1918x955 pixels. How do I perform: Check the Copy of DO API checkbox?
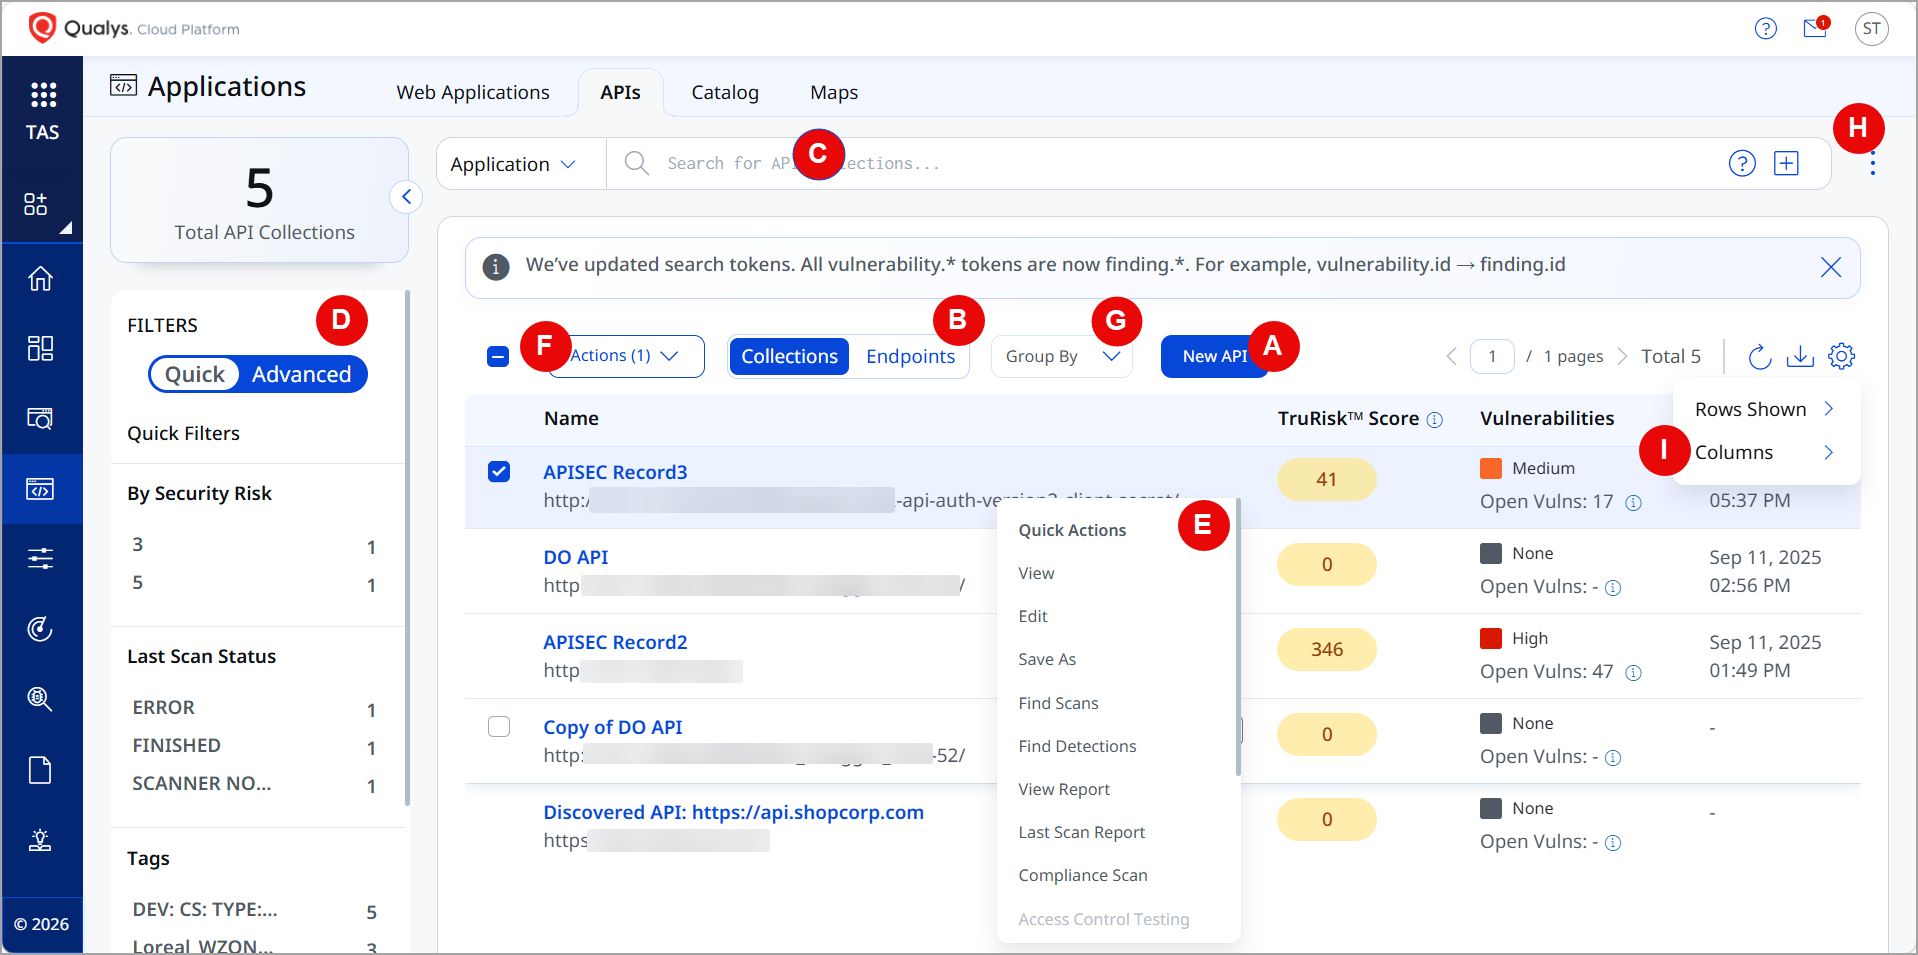(x=499, y=726)
